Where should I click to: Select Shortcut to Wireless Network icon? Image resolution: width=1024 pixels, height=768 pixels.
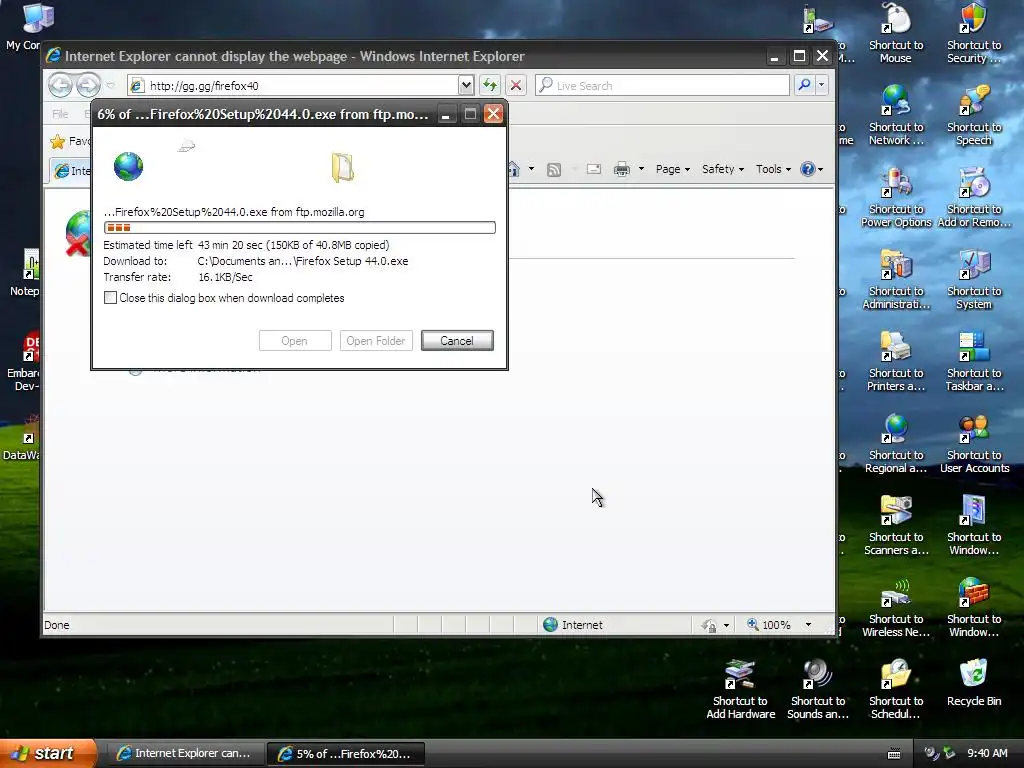896,607
